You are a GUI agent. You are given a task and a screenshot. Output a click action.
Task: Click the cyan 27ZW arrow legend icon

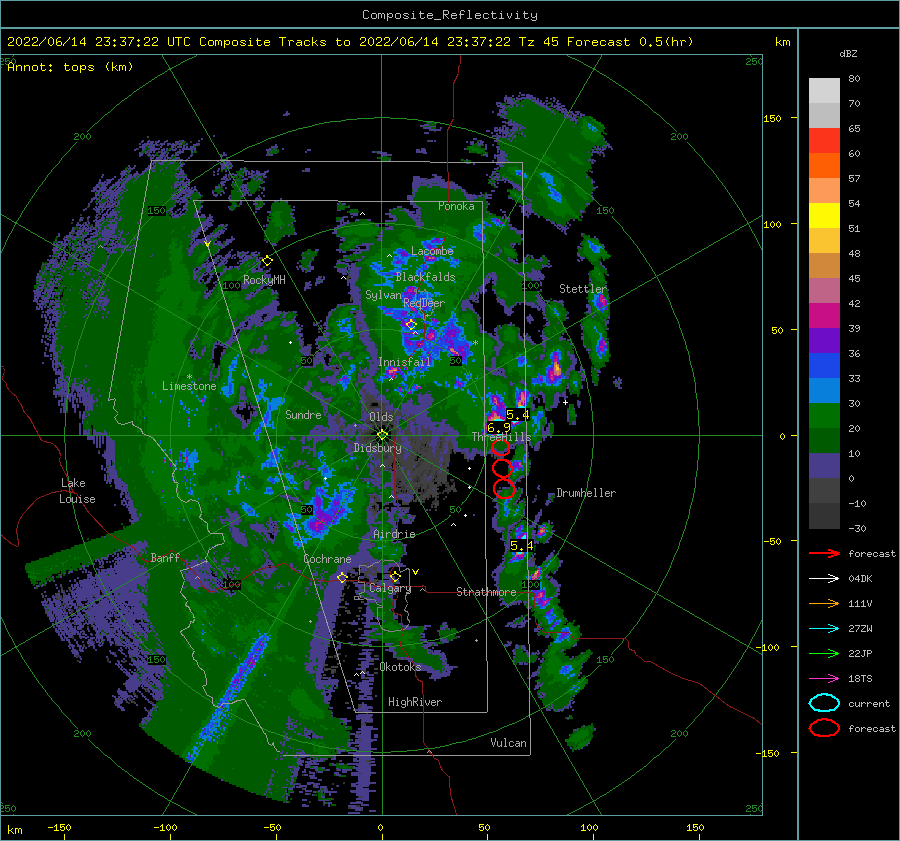(x=824, y=629)
